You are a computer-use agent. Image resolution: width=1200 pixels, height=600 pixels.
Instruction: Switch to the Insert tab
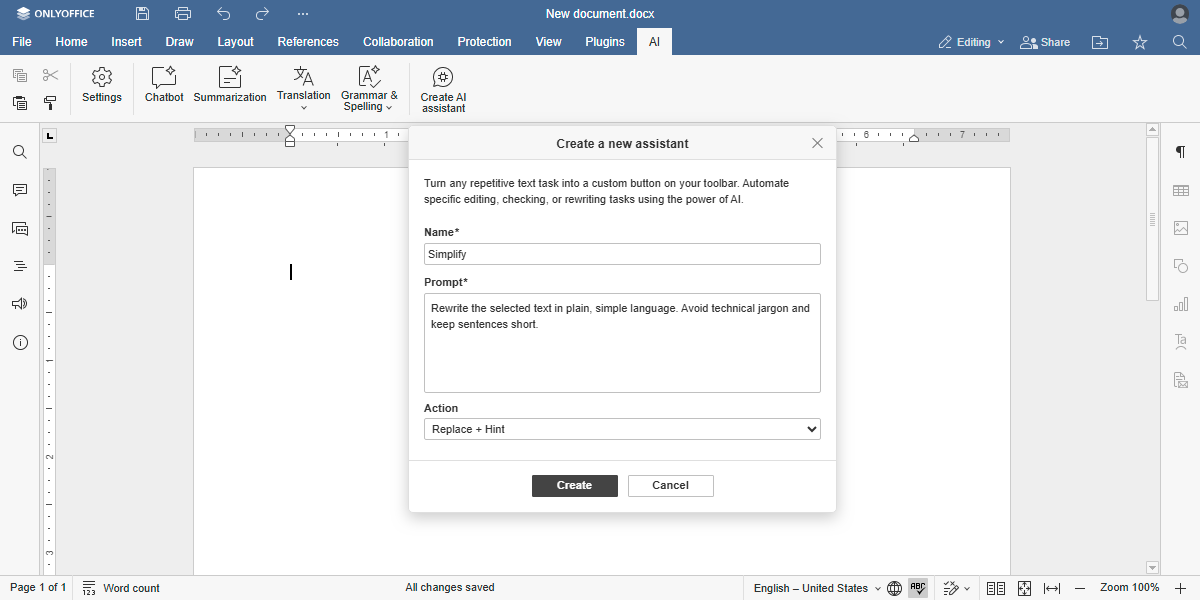(126, 42)
